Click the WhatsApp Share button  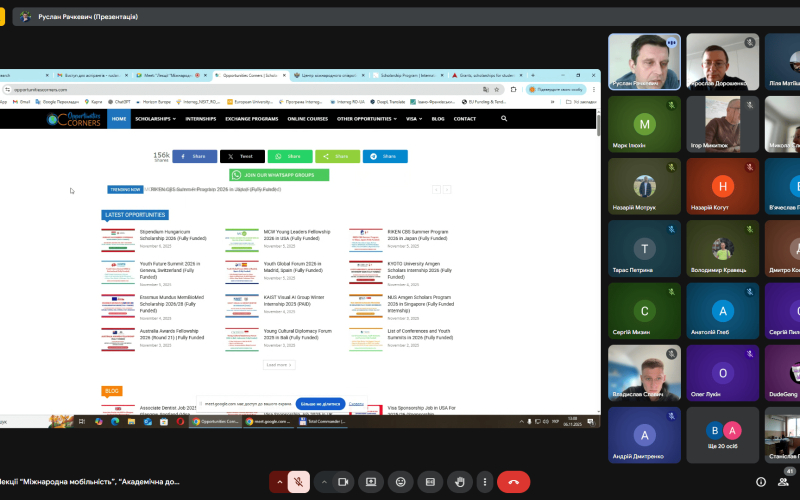coord(290,156)
